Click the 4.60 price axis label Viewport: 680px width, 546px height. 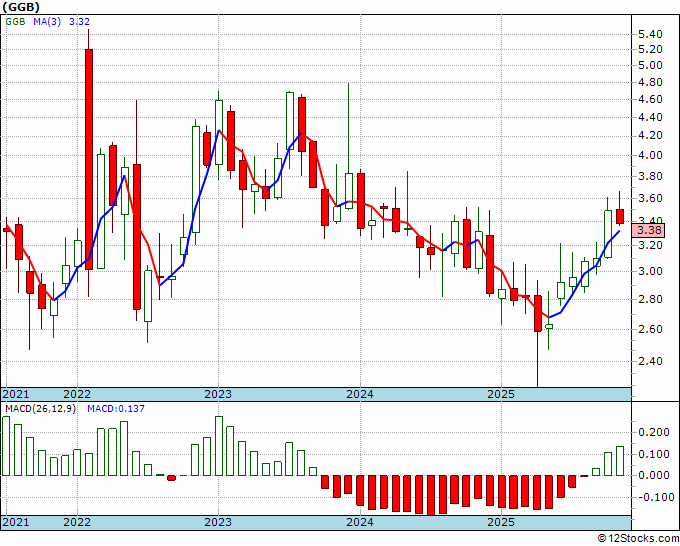(650, 99)
